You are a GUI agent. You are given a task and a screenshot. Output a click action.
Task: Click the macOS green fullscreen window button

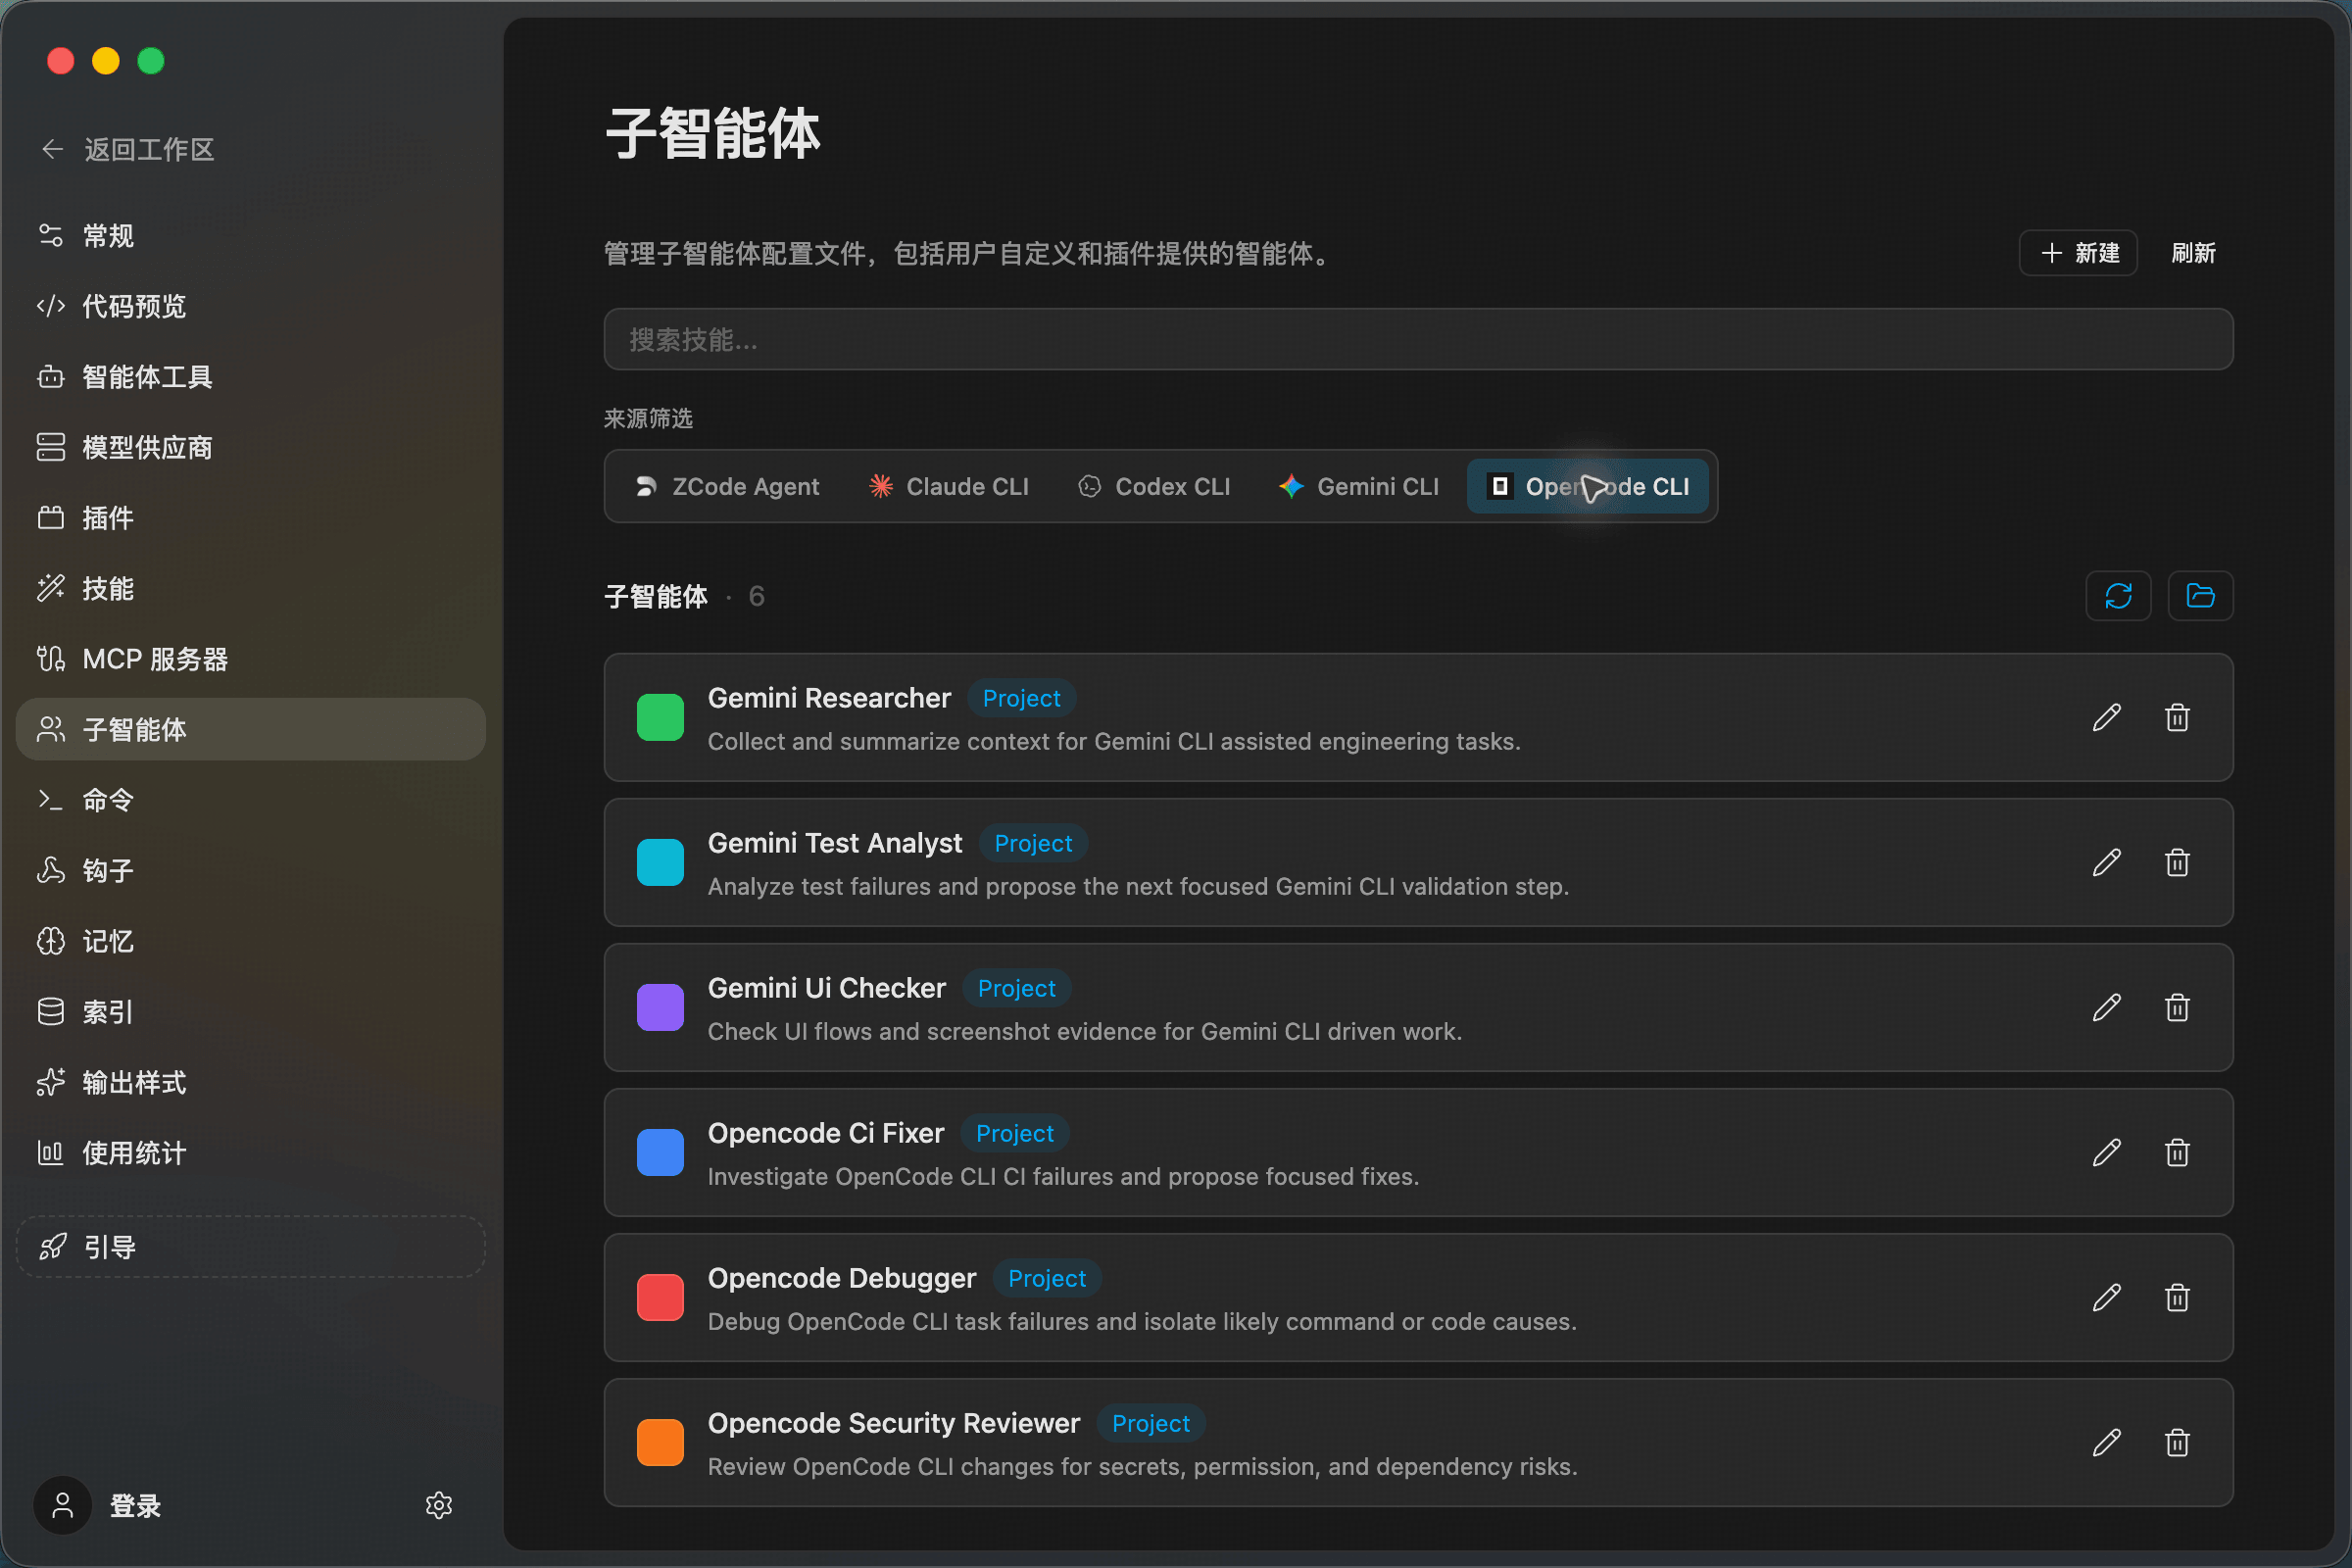(151, 61)
